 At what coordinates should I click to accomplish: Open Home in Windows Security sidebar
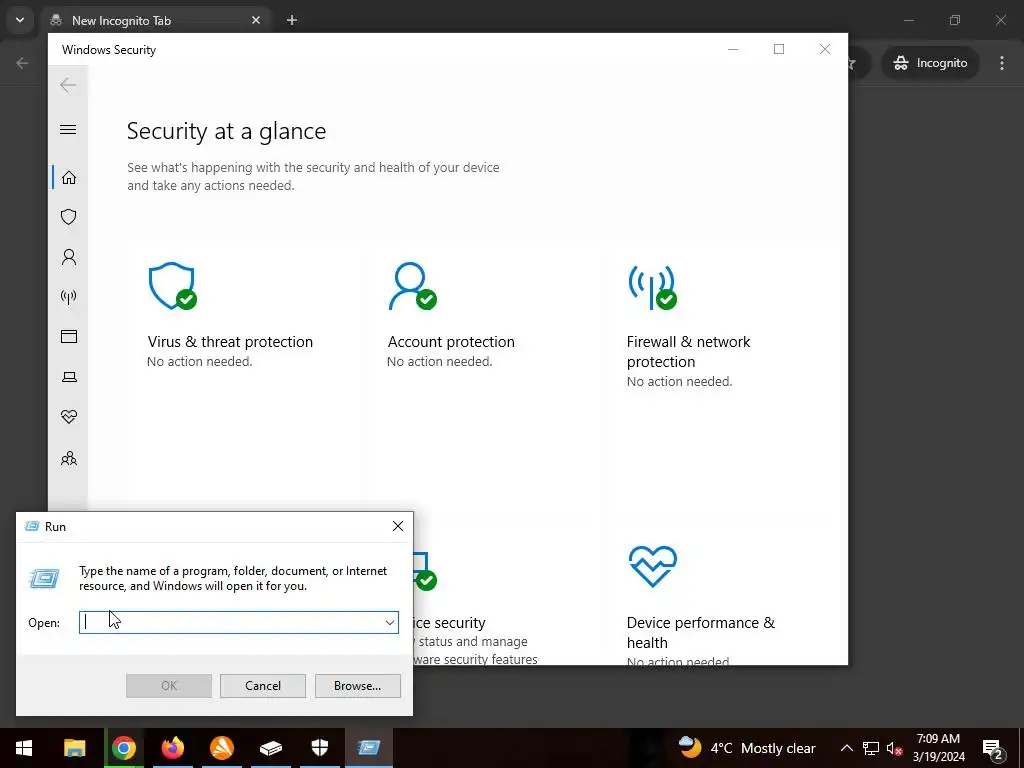point(69,178)
